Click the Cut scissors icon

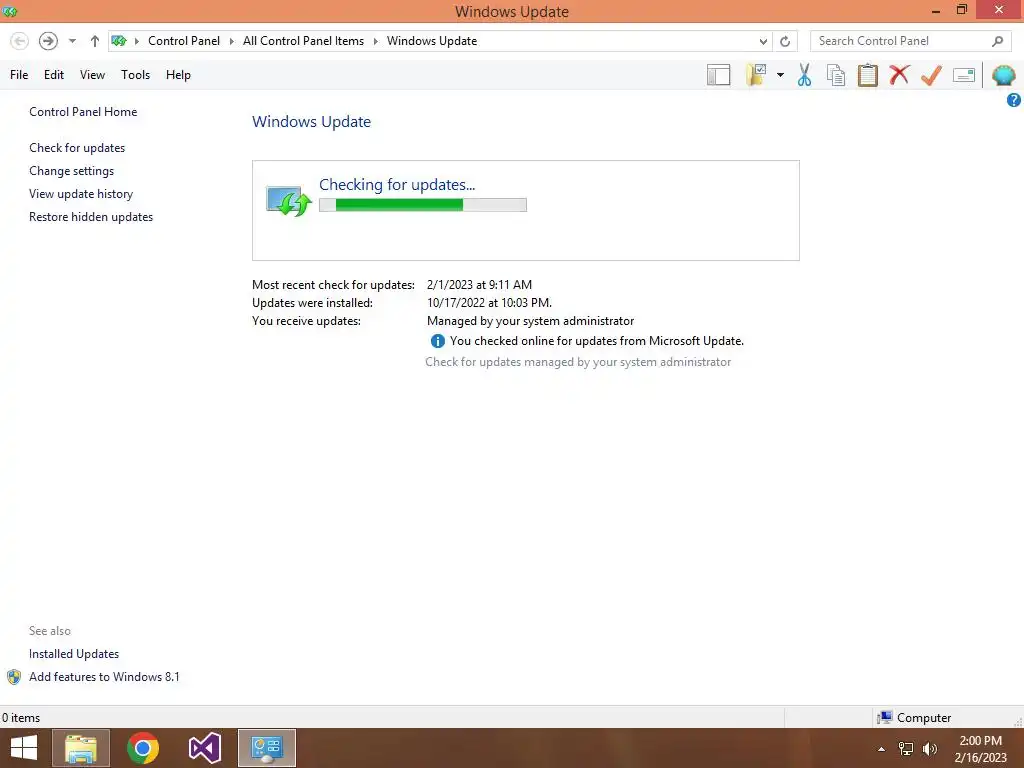click(x=805, y=75)
